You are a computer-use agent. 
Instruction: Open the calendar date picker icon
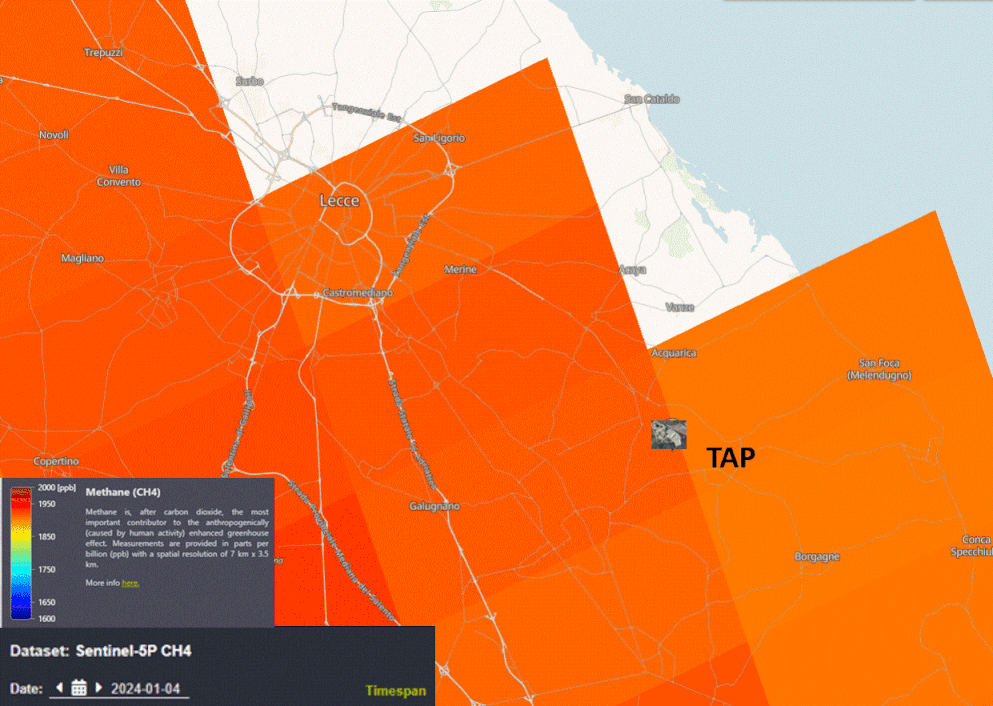click(79, 688)
